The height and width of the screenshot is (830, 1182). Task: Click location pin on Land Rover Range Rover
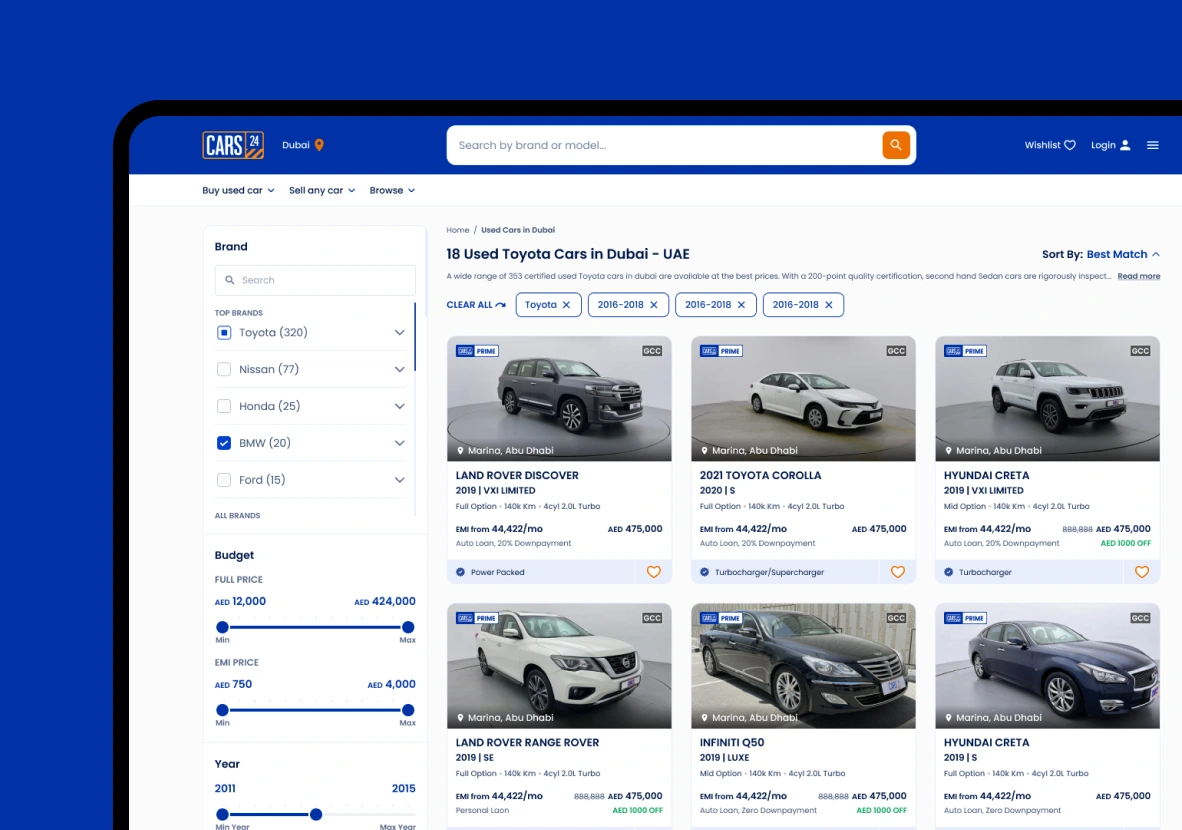pos(461,718)
